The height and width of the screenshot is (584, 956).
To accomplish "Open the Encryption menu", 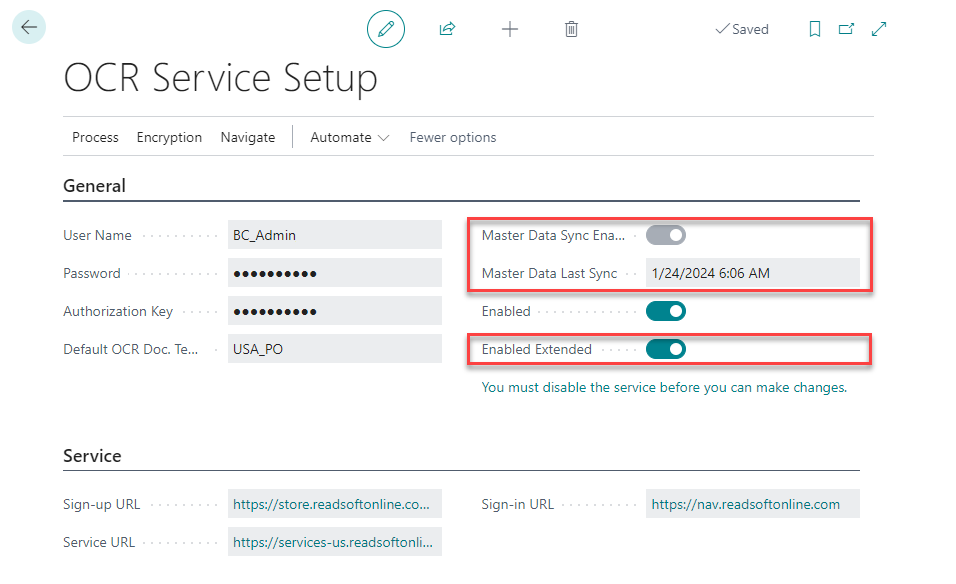I will [x=169, y=137].
